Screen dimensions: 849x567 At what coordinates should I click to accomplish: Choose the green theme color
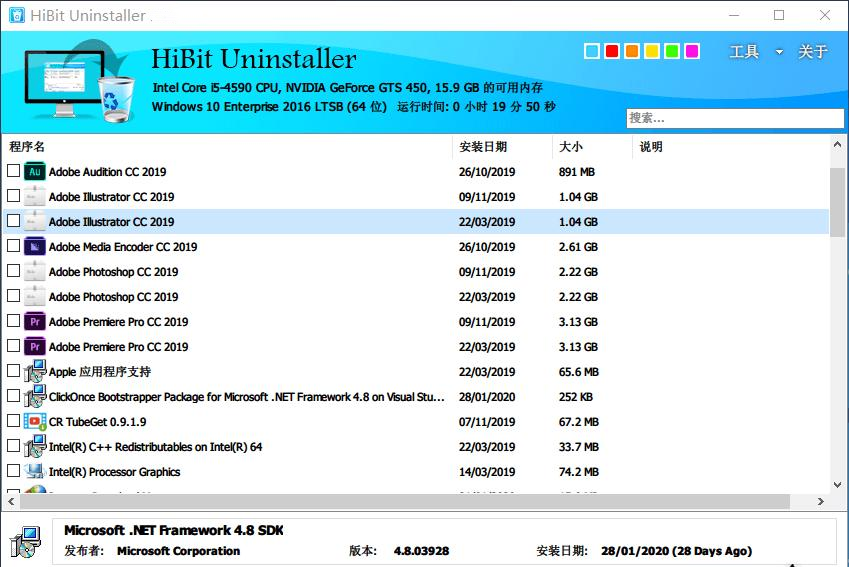(672, 51)
